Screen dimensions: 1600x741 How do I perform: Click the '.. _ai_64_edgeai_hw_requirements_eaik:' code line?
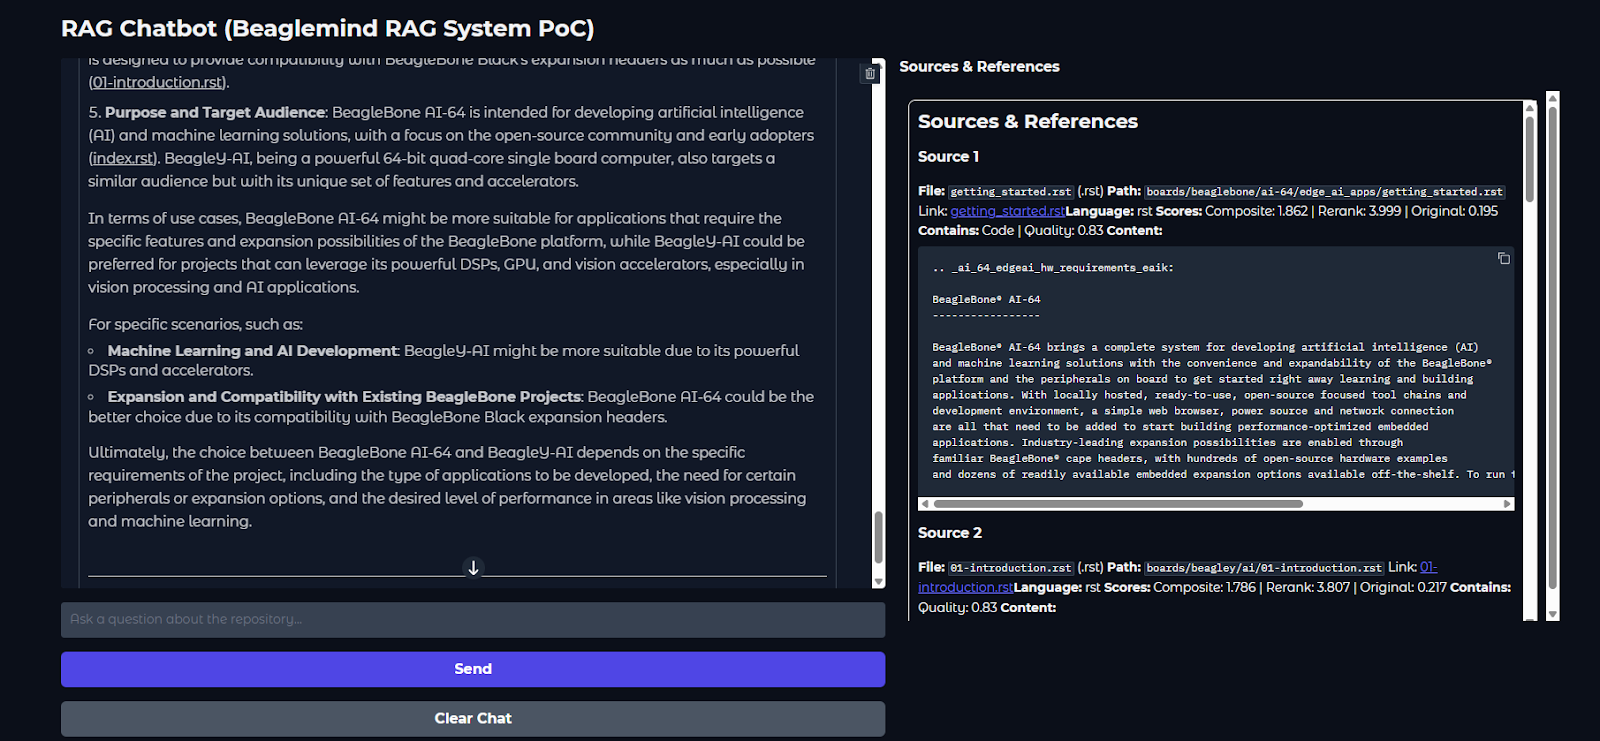[1053, 268]
